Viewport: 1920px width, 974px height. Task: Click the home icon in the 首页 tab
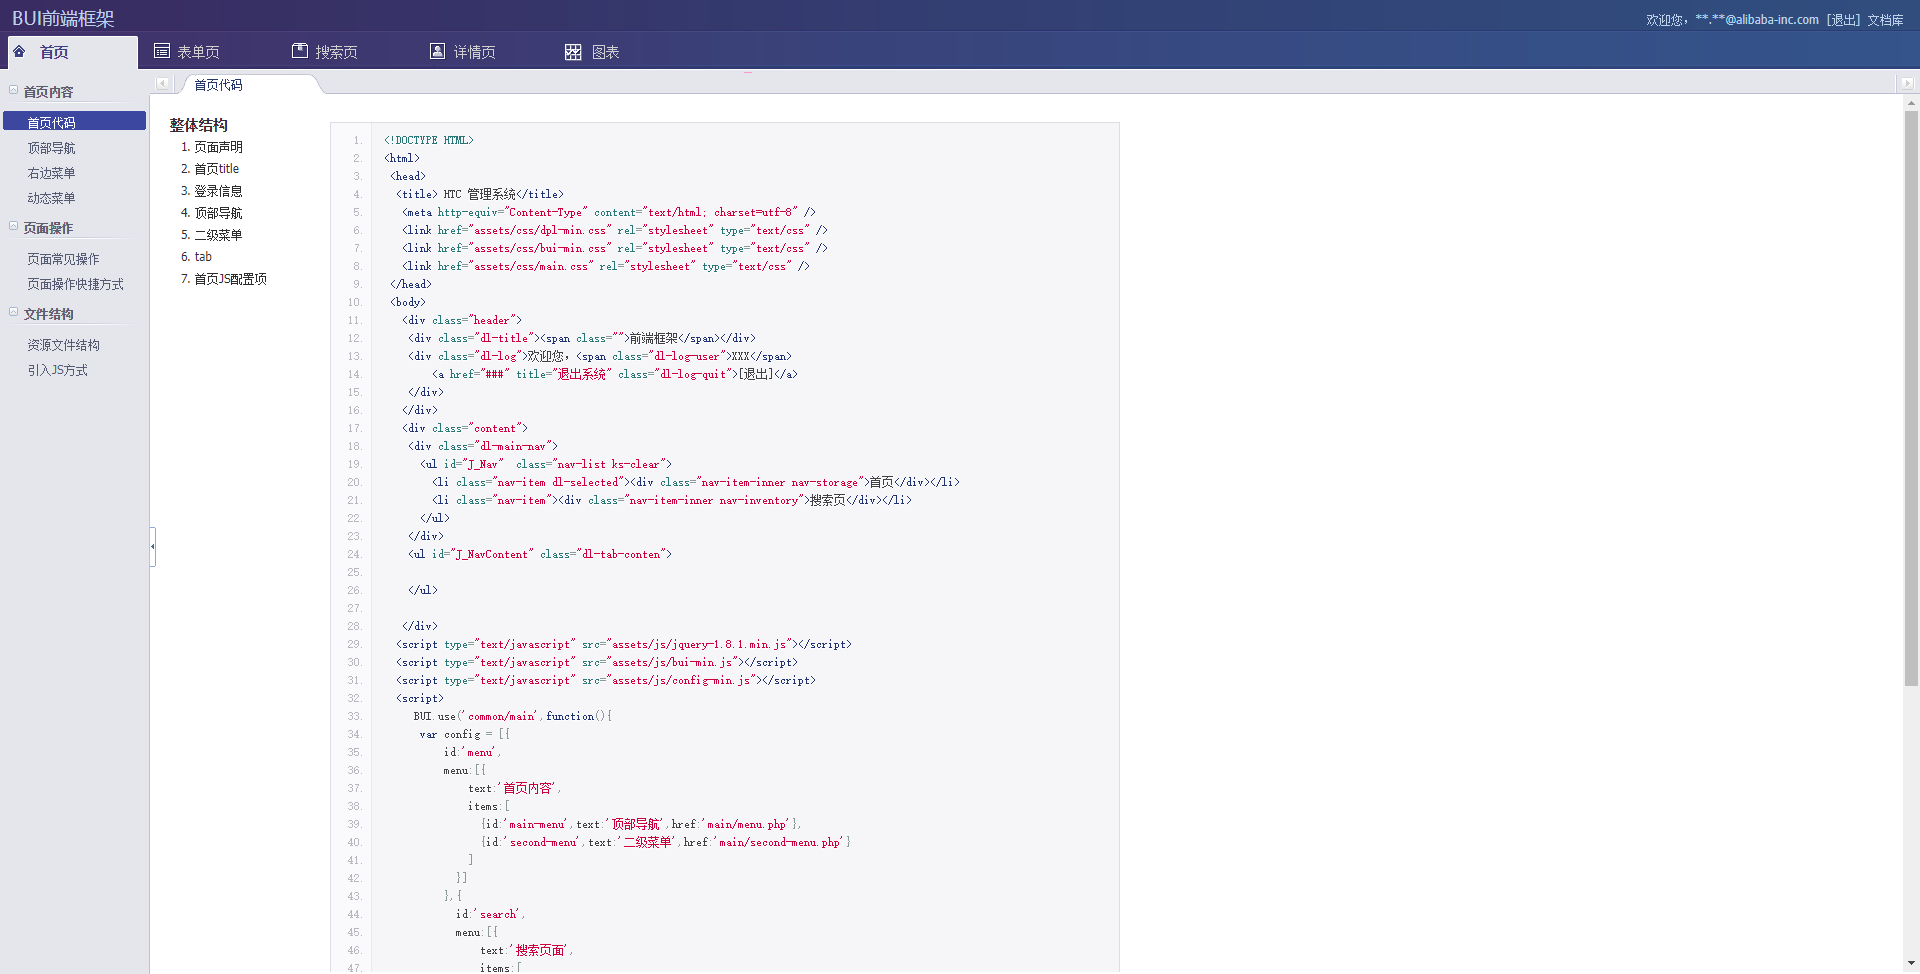point(19,51)
